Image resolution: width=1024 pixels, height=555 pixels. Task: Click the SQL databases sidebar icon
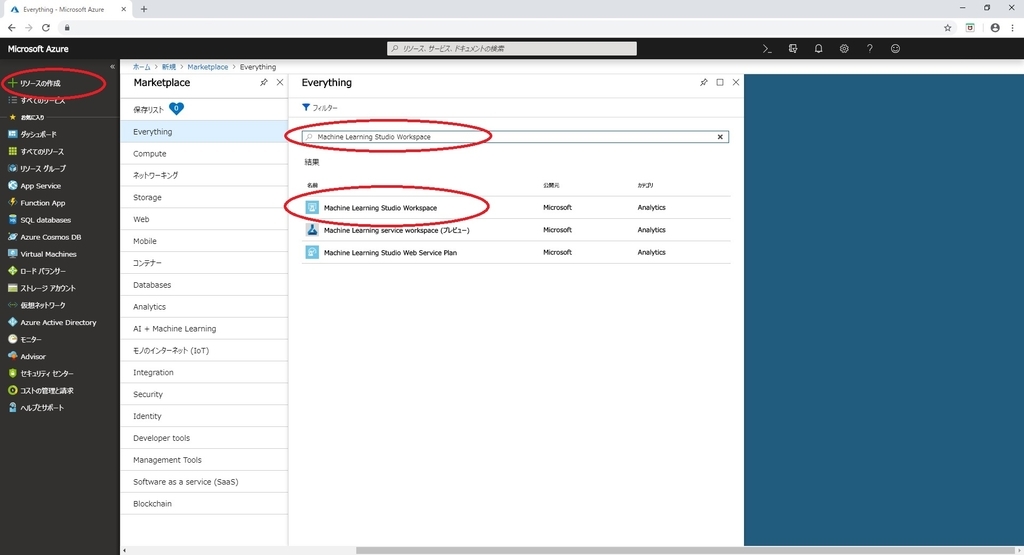click(x=12, y=219)
